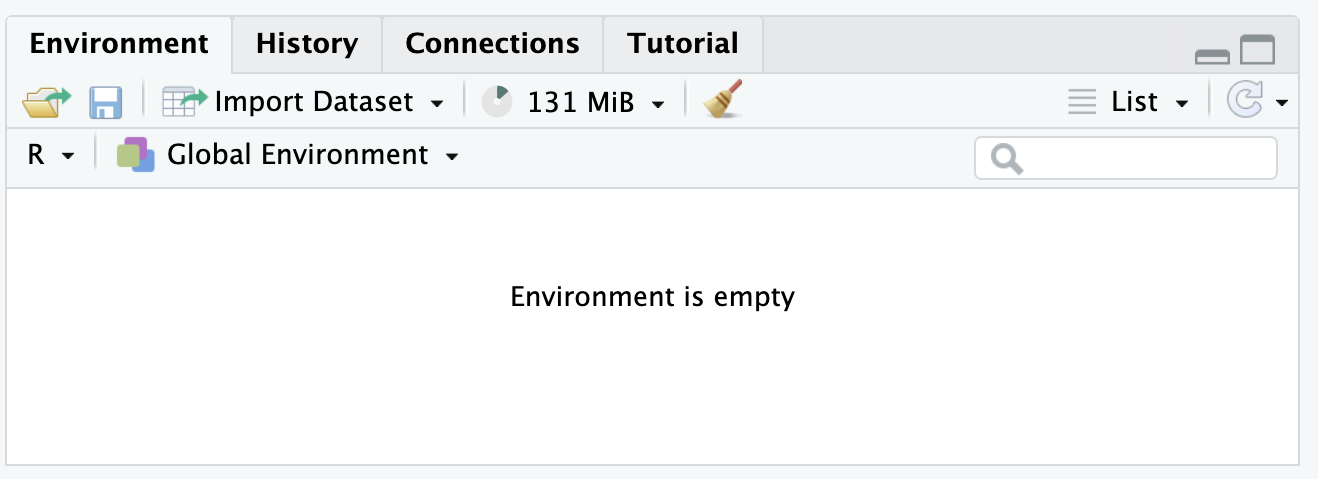The image size is (1318, 479).
Task: Select the Environment tab
Action: (119, 44)
